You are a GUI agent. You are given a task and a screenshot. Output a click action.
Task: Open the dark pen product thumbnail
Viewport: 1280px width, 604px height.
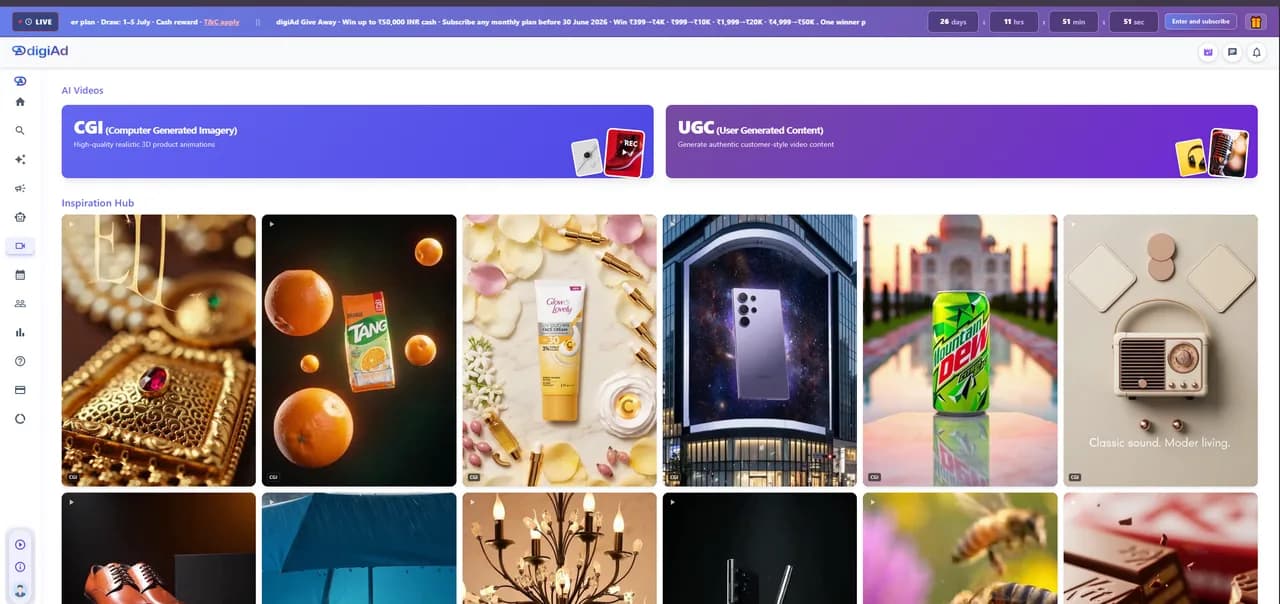pyautogui.click(x=759, y=548)
